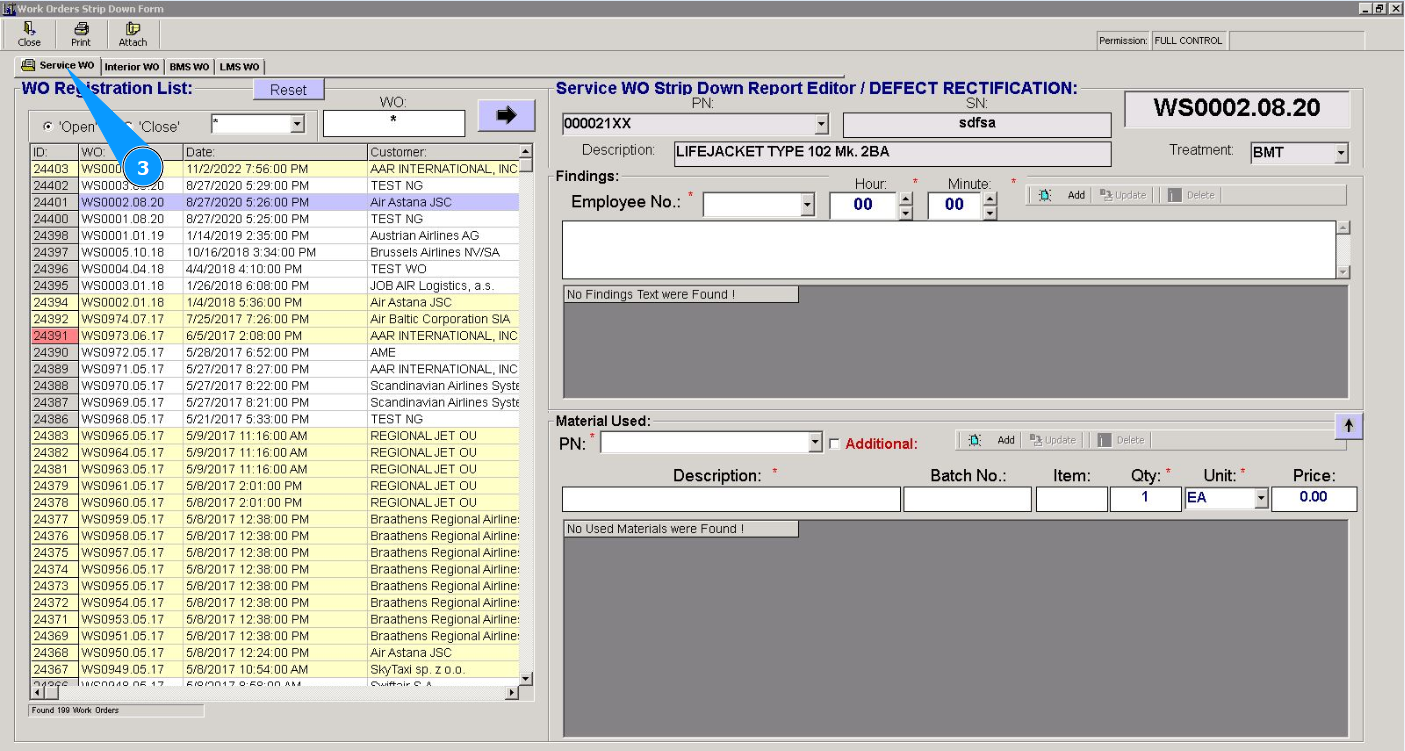The height and width of the screenshot is (751, 1405).
Task: Expand the Employee No. dropdown
Action: click(808, 205)
